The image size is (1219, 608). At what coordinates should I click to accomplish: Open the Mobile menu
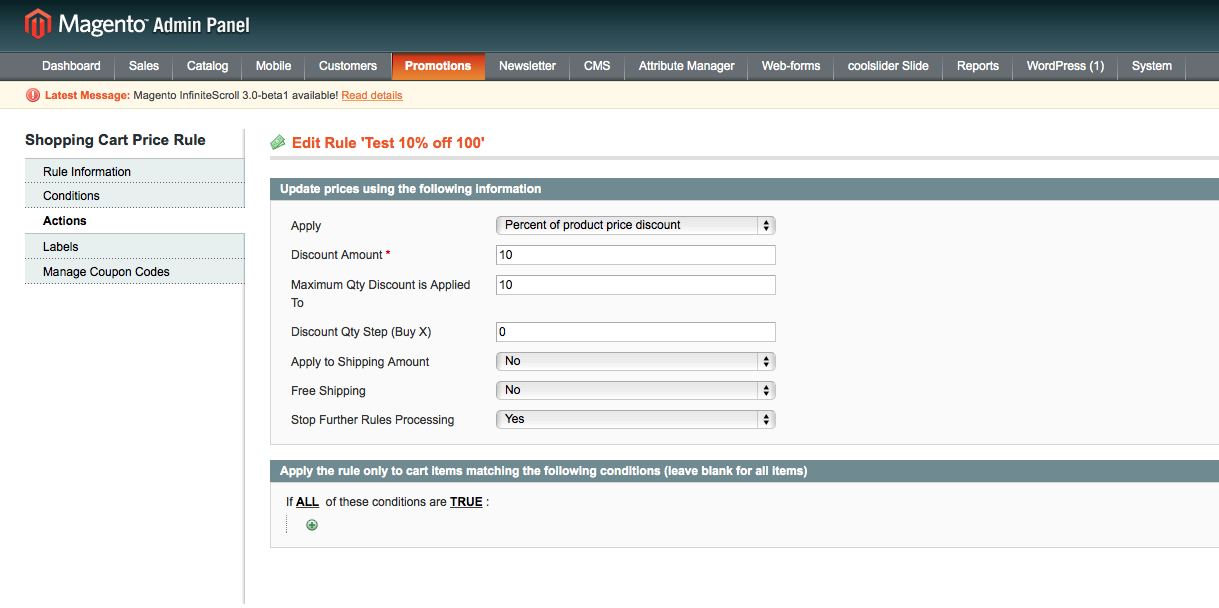(x=273, y=66)
